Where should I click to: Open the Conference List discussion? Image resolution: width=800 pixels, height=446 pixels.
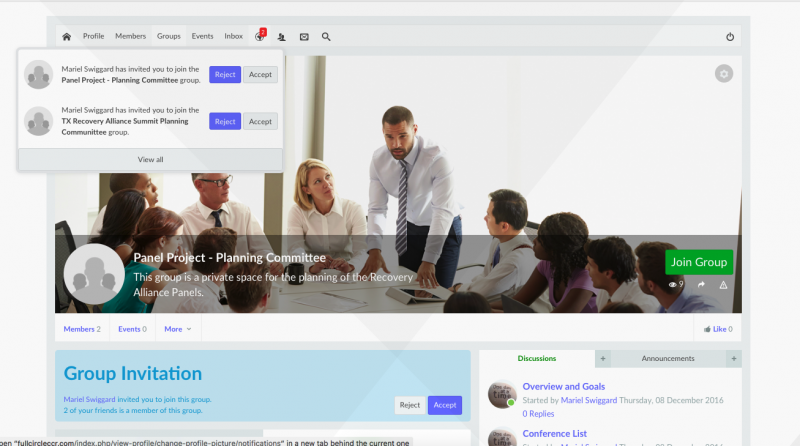pos(555,433)
